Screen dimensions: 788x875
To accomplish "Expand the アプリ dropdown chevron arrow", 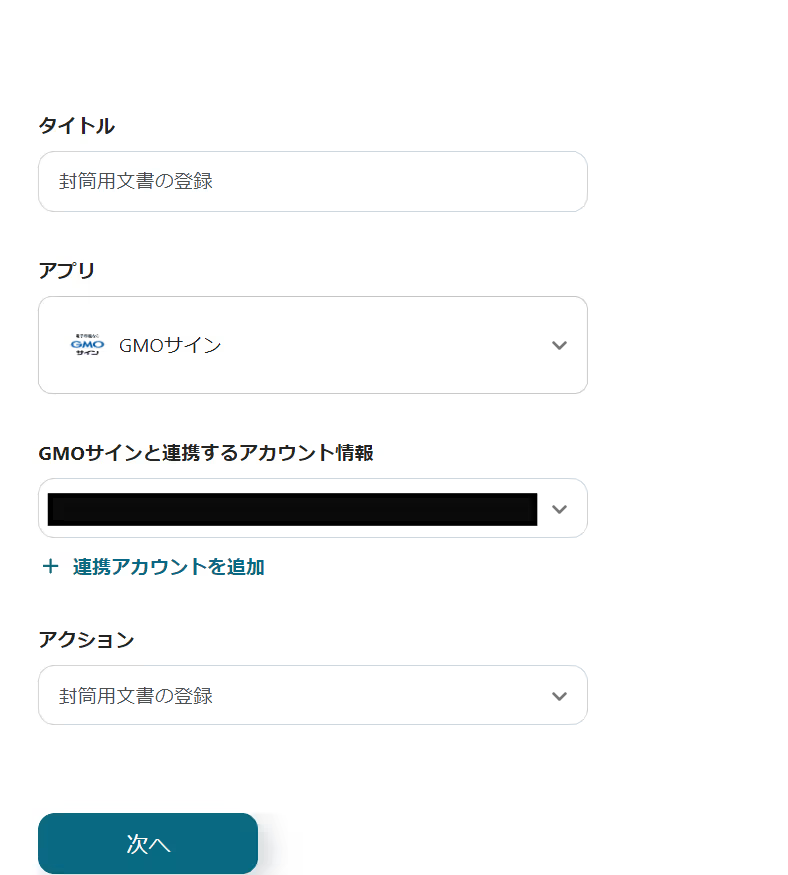I will coord(559,345).
